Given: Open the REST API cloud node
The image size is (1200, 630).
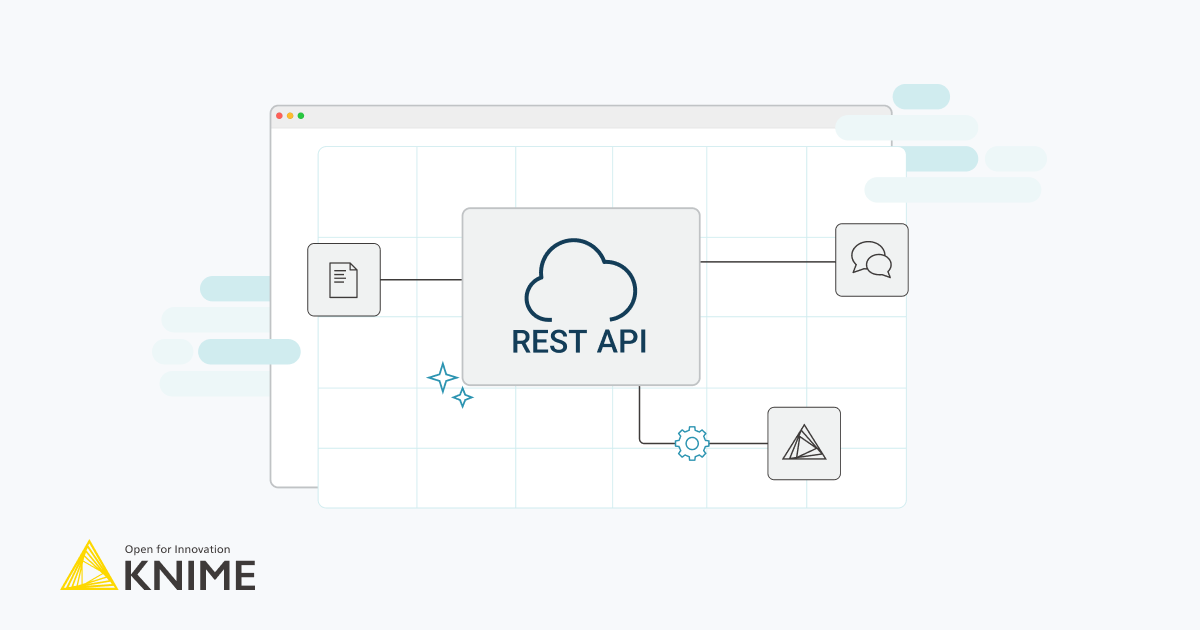Looking at the screenshot, I should [x=580, y=295].
